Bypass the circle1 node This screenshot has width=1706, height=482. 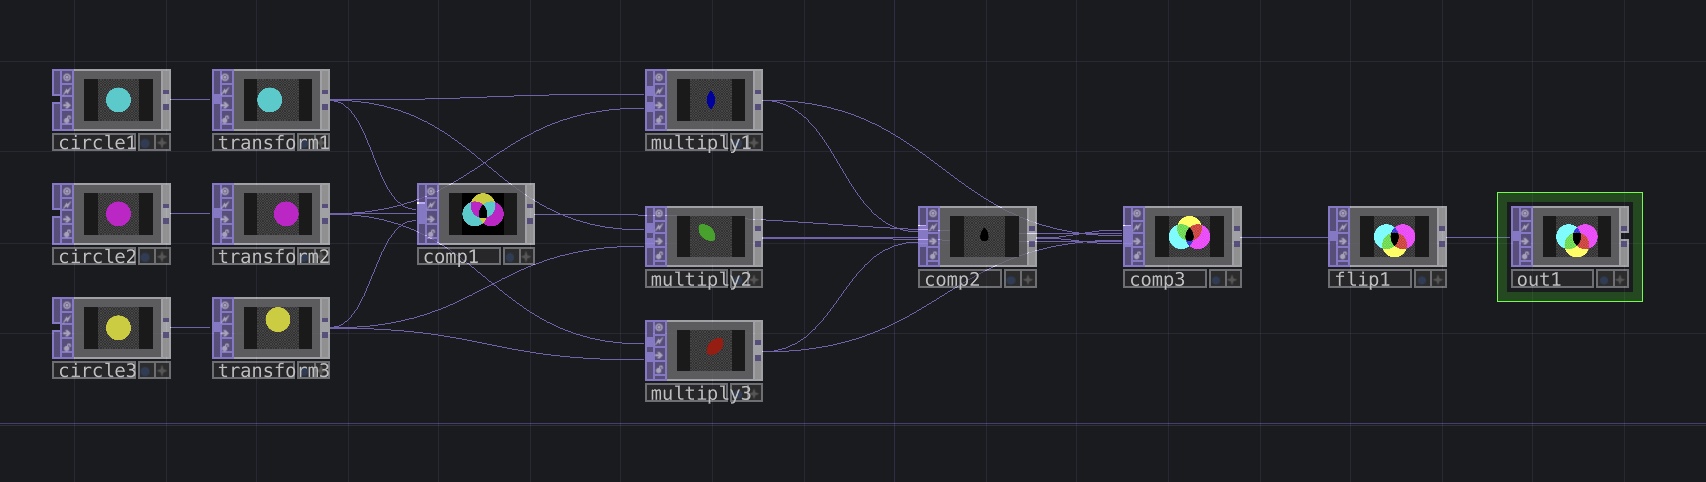(67, 105)
